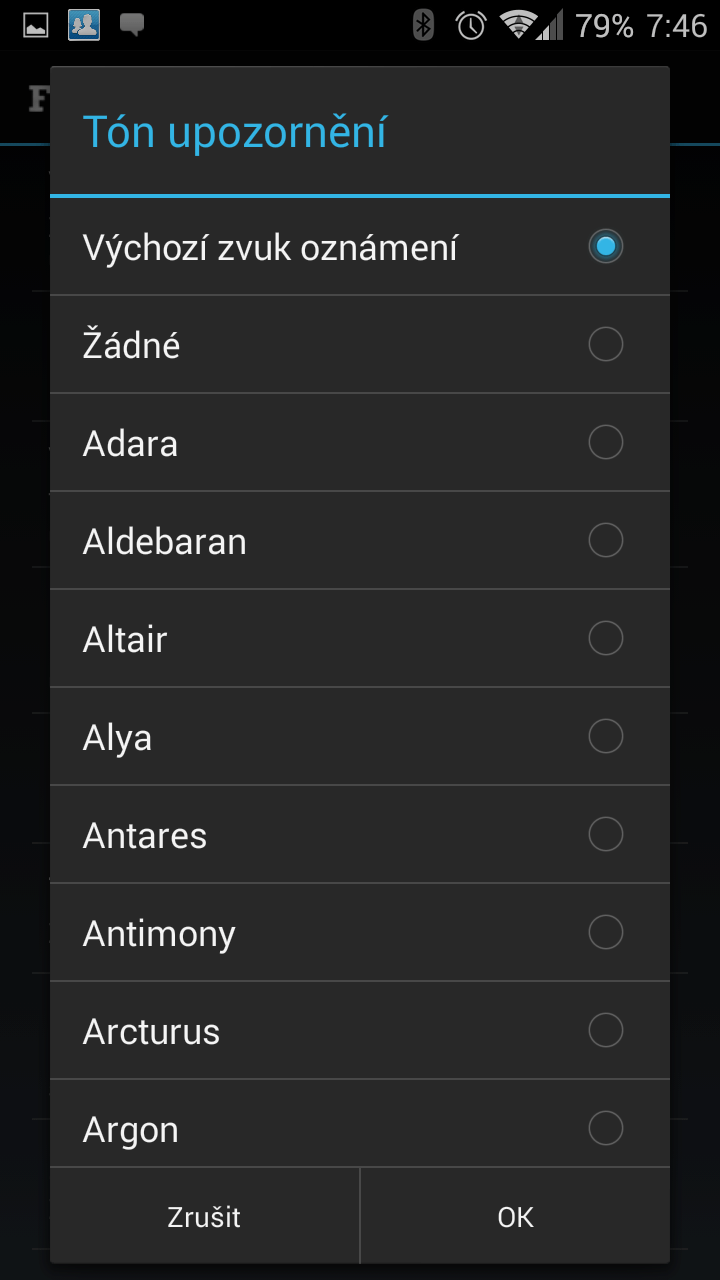Tap the 79% battery indicator
720x1280 pixels.
[x=604, y=25]
